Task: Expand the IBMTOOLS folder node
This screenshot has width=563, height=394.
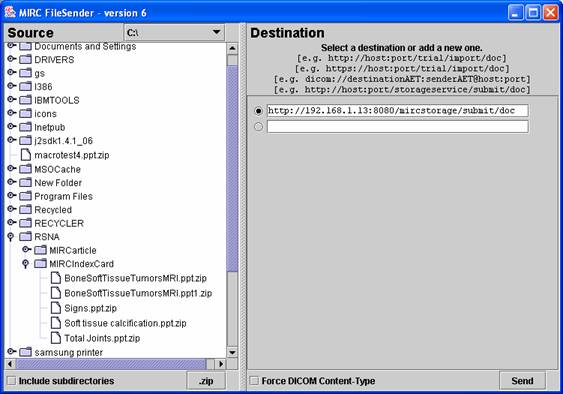Action: coord(11,99)
